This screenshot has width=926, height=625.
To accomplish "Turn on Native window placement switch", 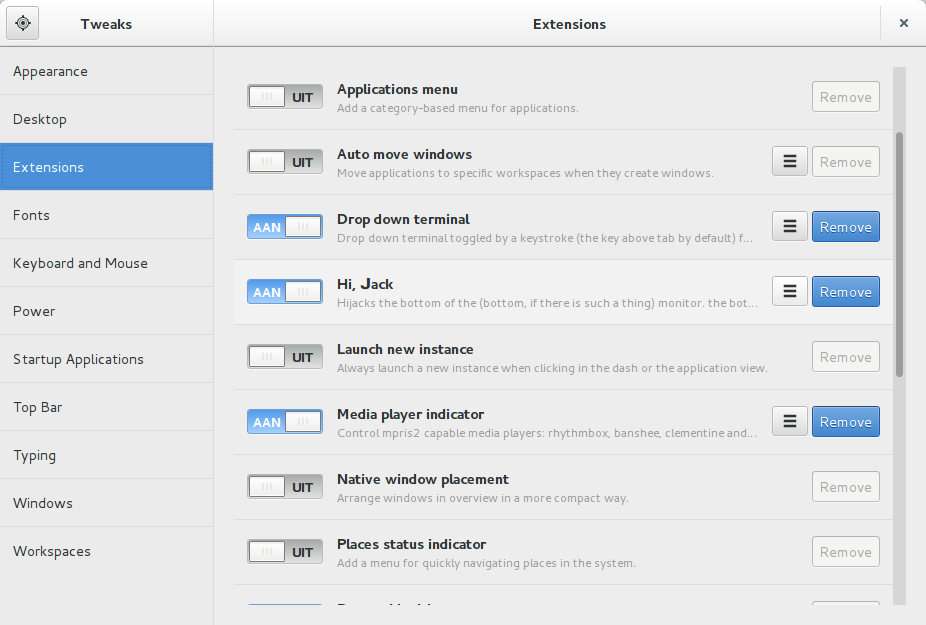I will (285, 487).
